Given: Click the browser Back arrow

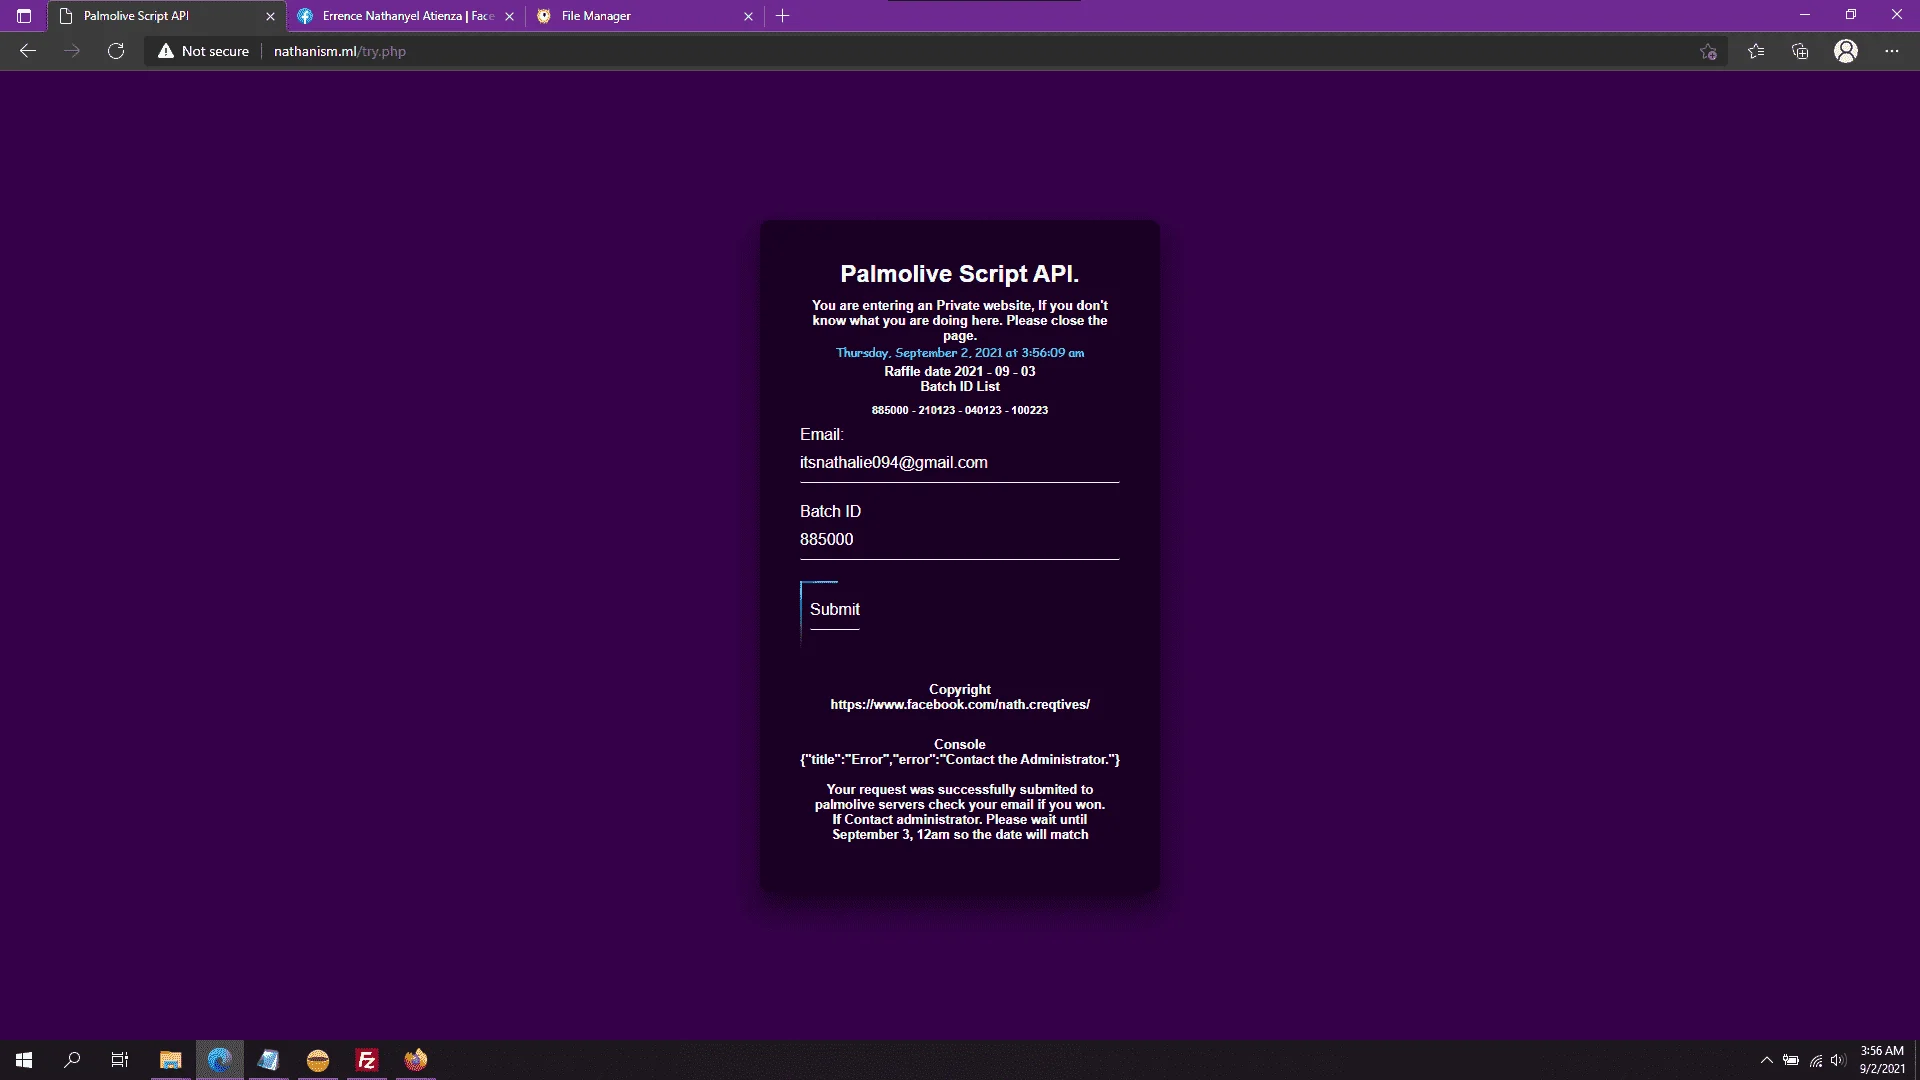Looking at the screenshot, I should pos(28,51).
